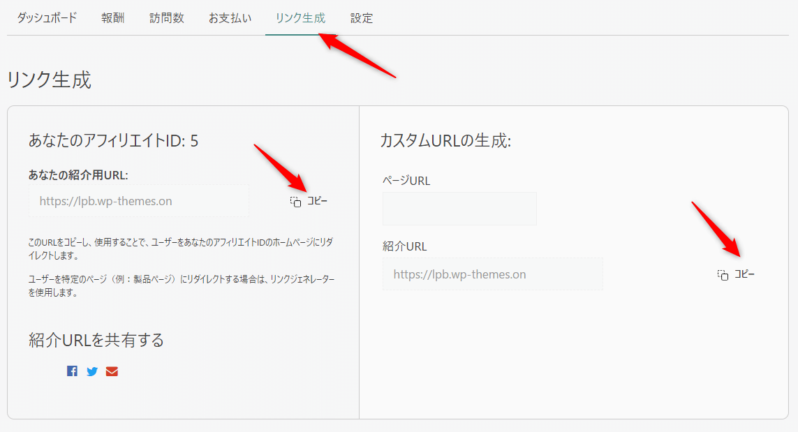Open the お支払い tab
Screen dimensions: 798x432
tap(230, 18)
